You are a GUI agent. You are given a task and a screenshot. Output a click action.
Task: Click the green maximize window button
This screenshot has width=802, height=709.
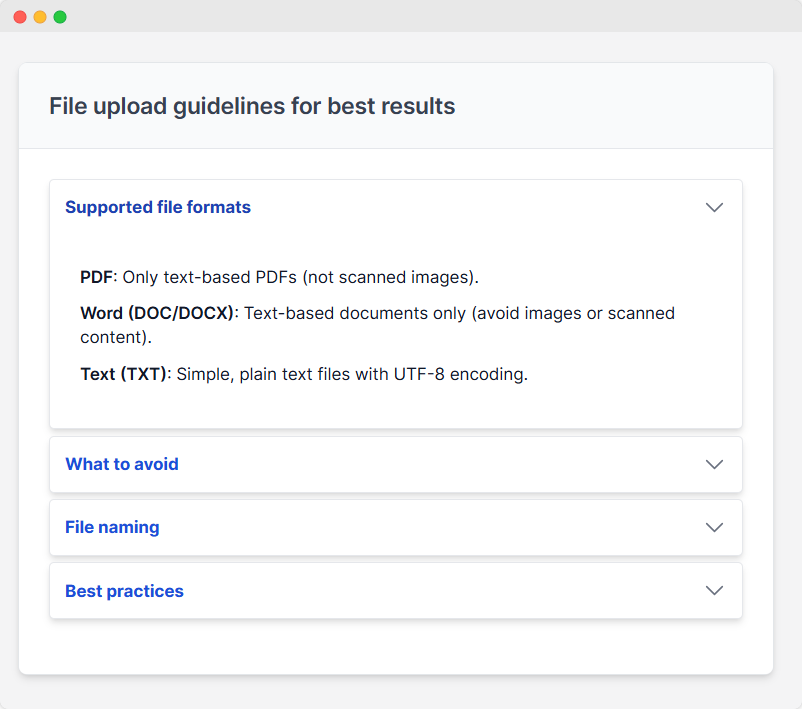coord(60,17)
